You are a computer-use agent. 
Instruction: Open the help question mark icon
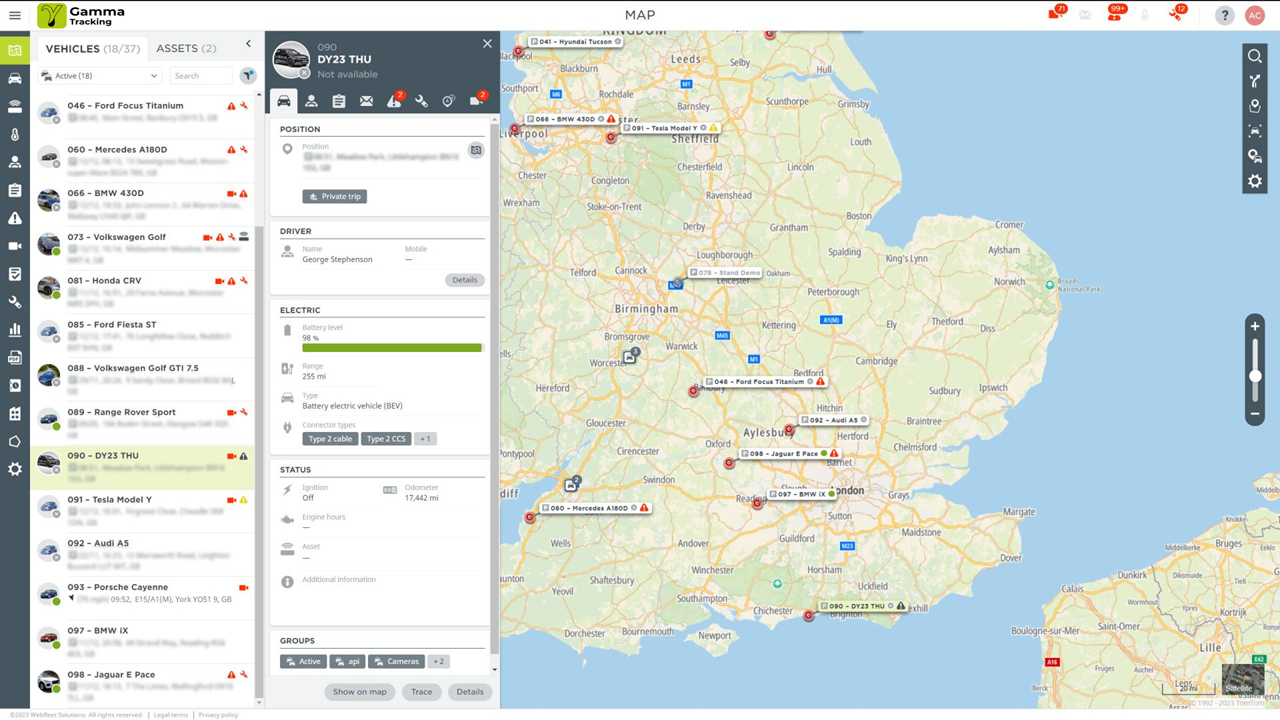click(x=1224, y=15)
